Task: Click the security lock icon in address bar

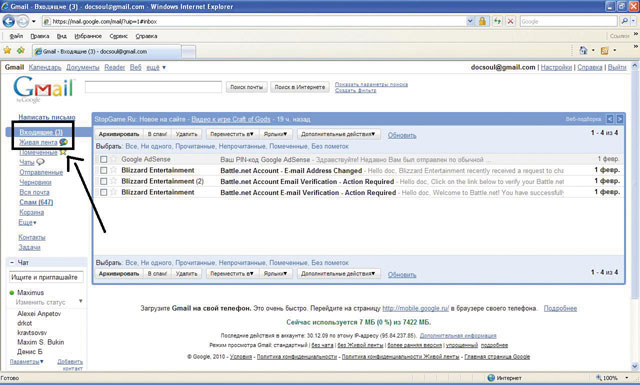Action: point(482,21)
